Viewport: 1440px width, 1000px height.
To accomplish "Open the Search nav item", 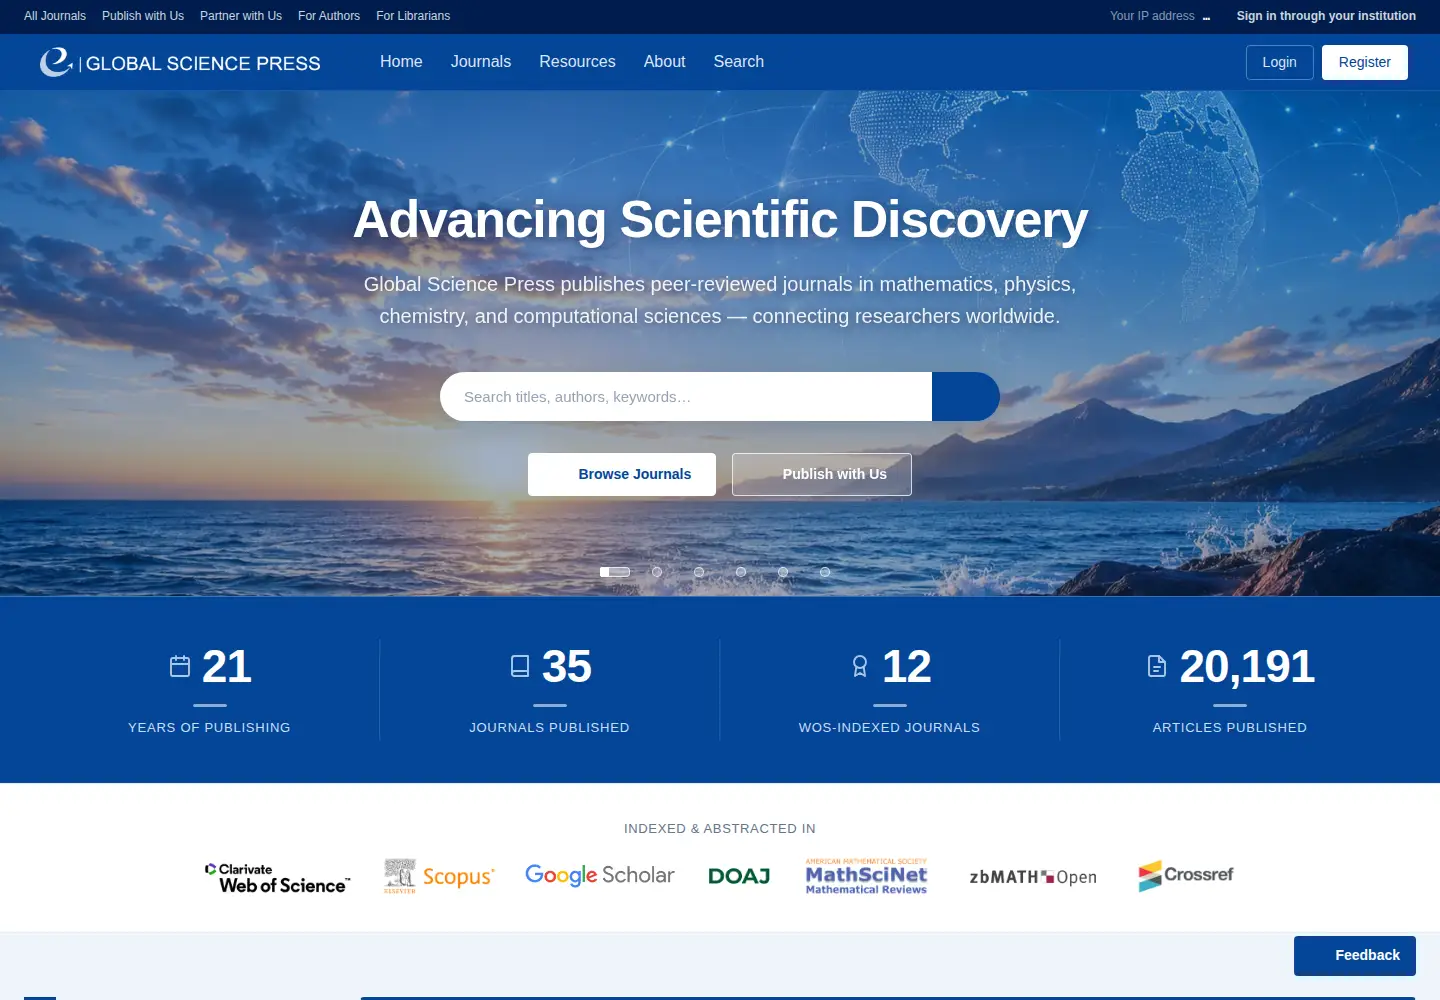I will pyautogui.click(x=739, y=62).
